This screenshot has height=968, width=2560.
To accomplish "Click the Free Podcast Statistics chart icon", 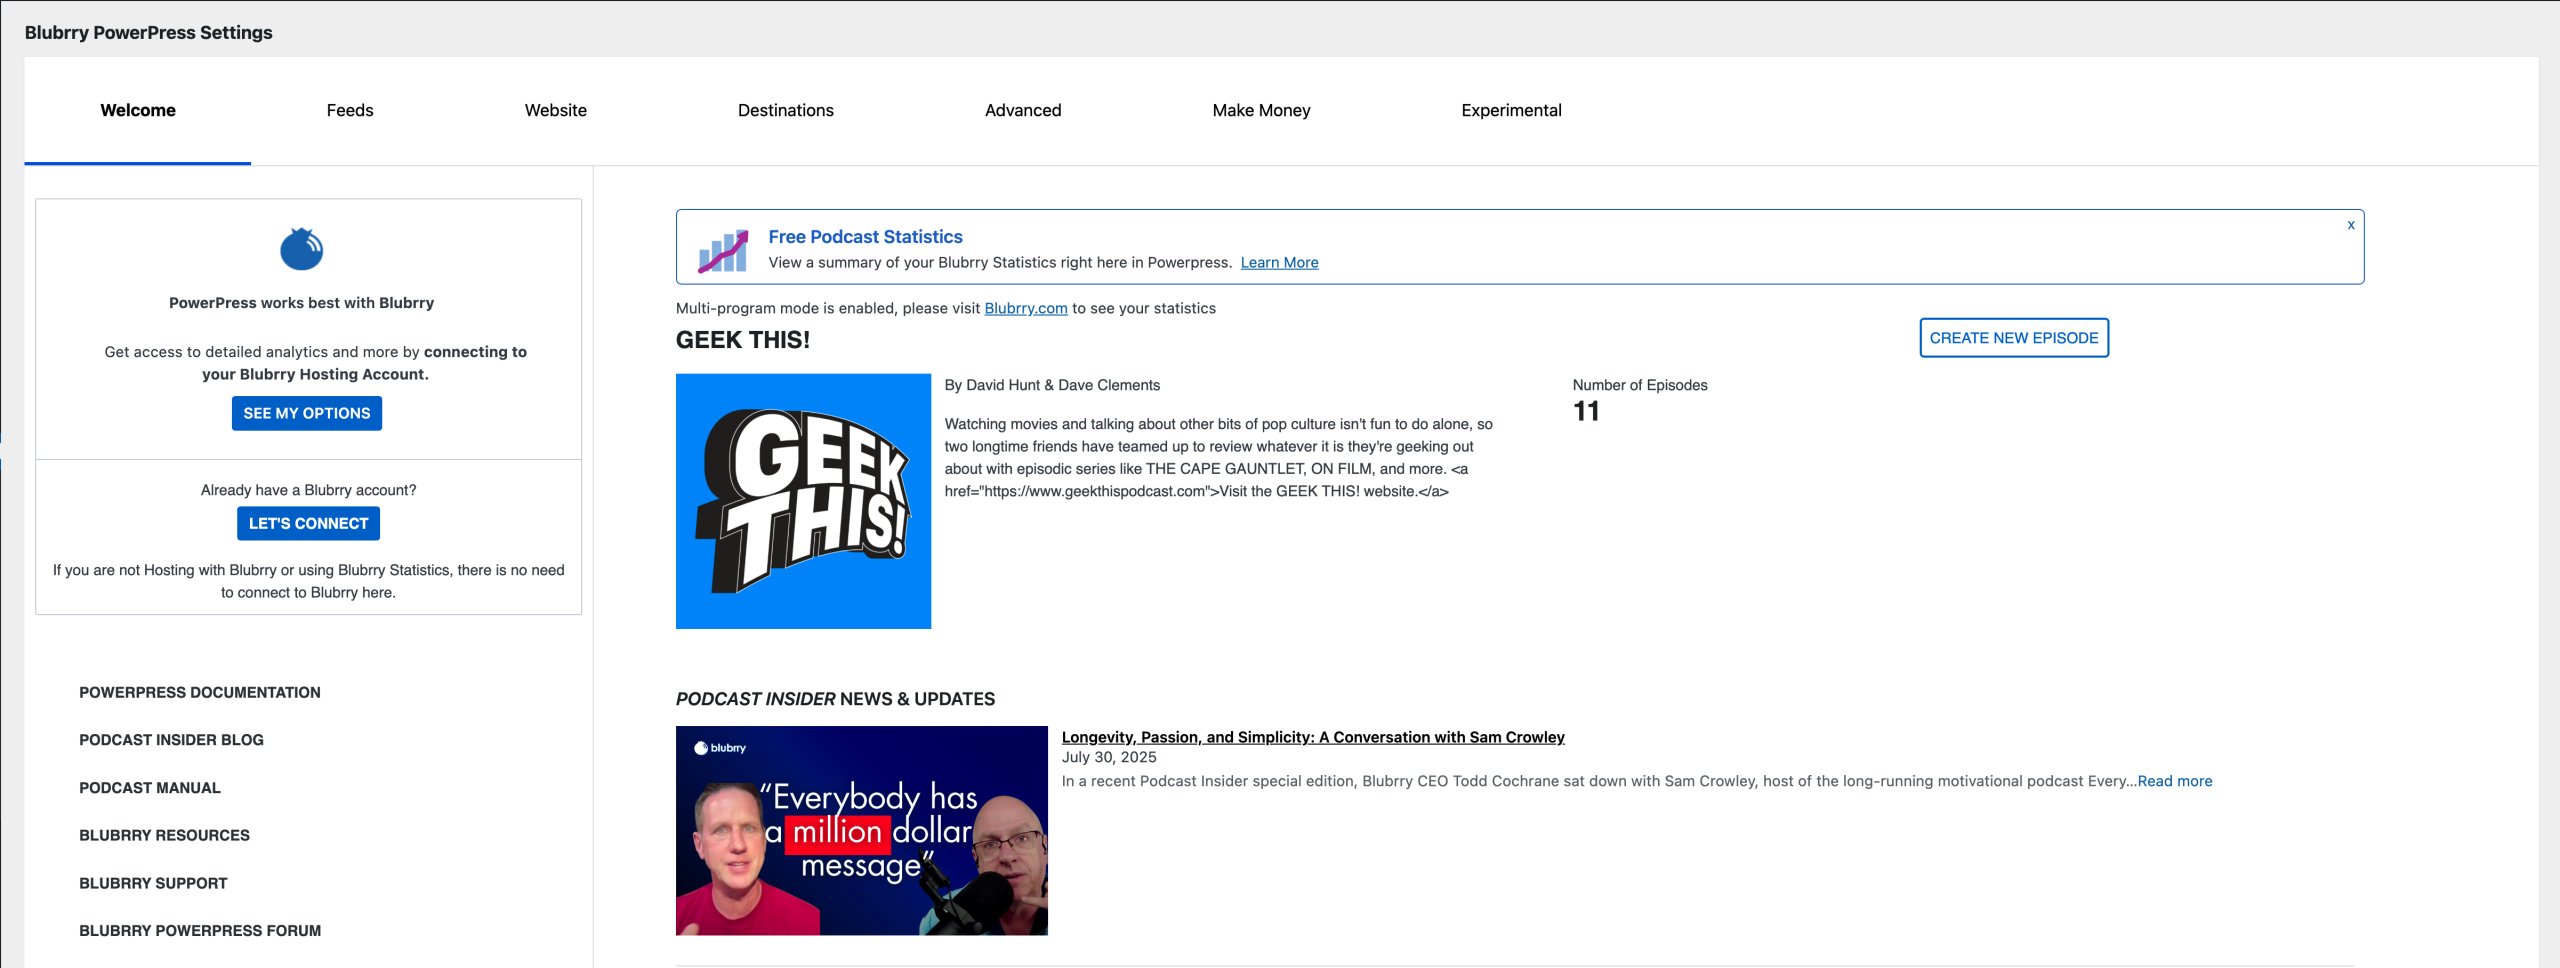I will (722, 251).
